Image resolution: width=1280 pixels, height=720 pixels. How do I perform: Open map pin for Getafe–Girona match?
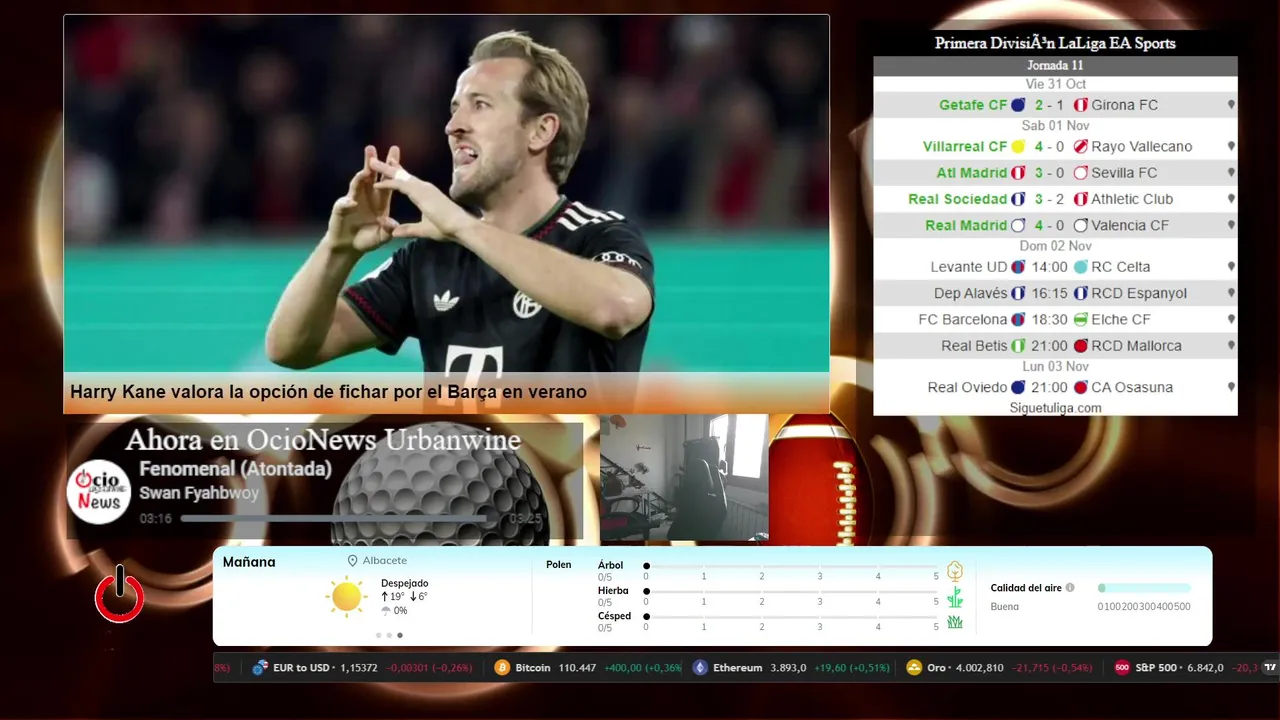[1231, 104]
